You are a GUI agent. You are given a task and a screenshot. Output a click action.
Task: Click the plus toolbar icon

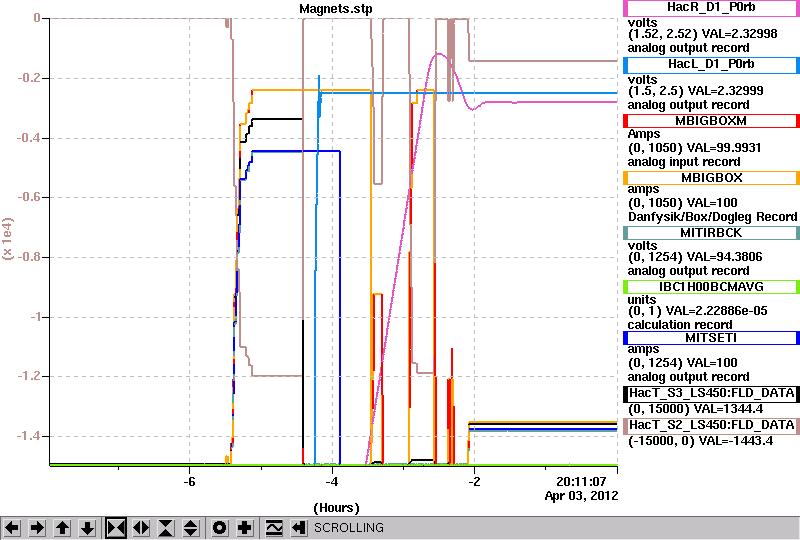tap(245, 528)
